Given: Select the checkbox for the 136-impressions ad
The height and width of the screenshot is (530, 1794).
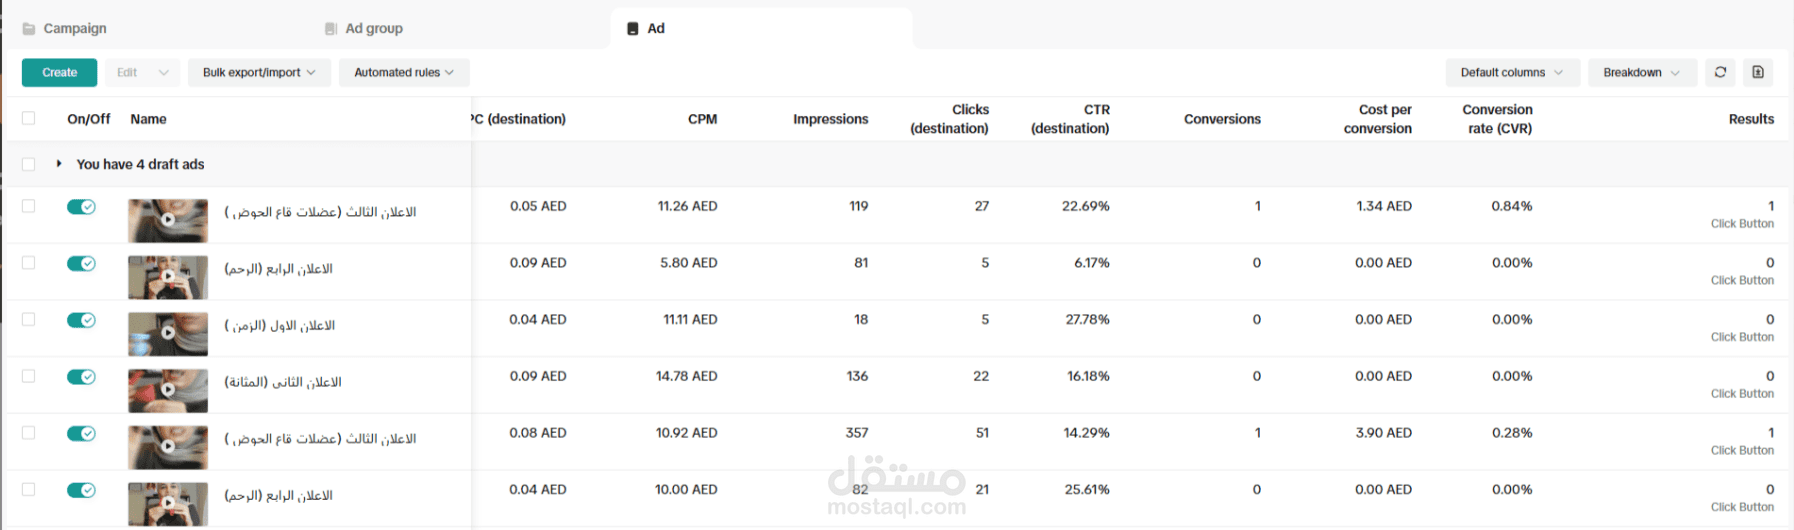Looking at the screenshot, I should [x=28, y=376].
